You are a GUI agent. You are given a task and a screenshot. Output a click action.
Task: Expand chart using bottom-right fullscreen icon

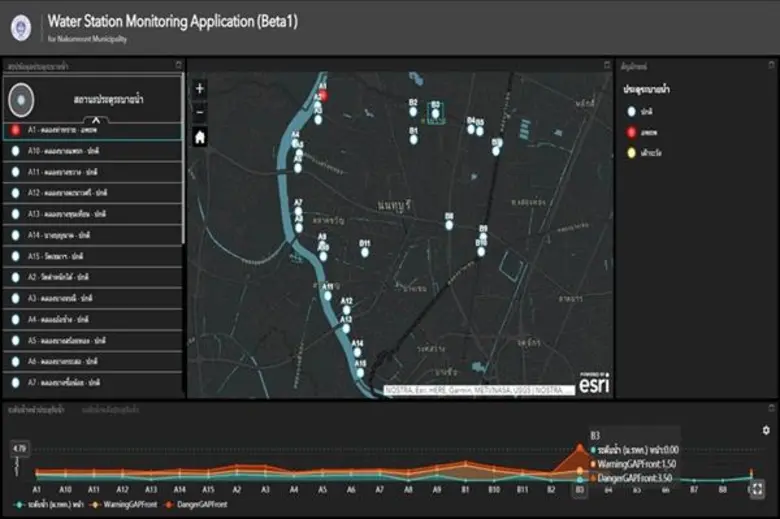(x=757, y=489)
